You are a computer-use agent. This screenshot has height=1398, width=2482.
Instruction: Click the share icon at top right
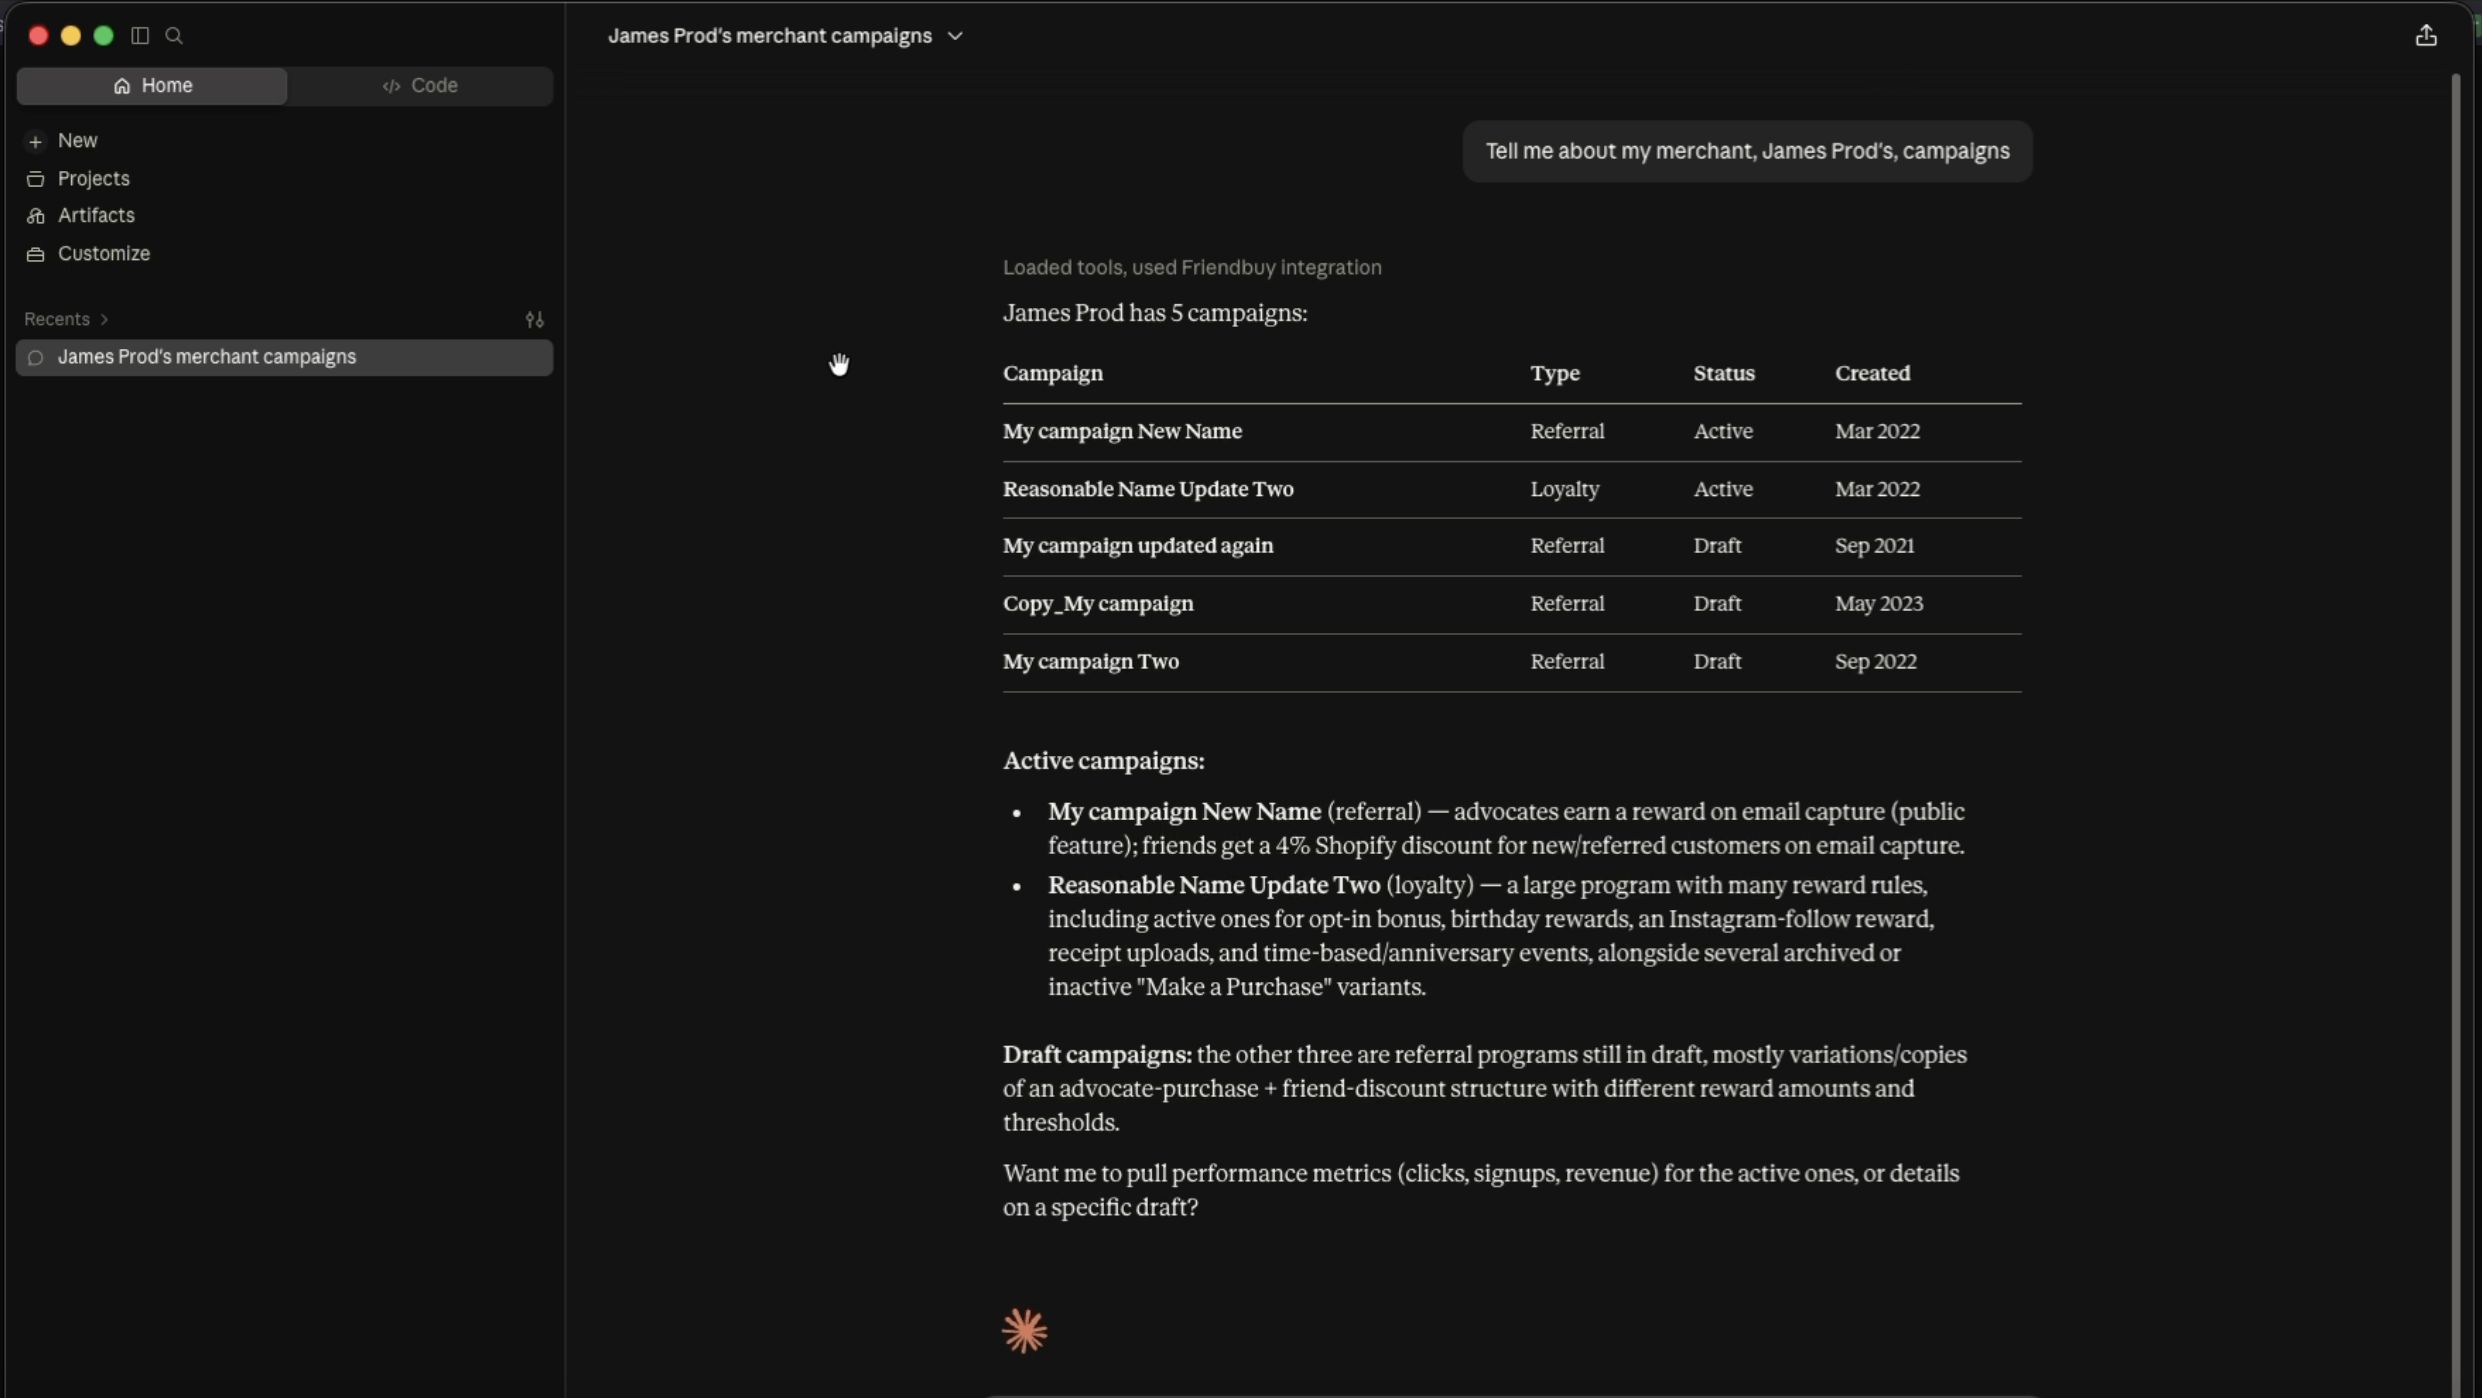[2426, 36]
